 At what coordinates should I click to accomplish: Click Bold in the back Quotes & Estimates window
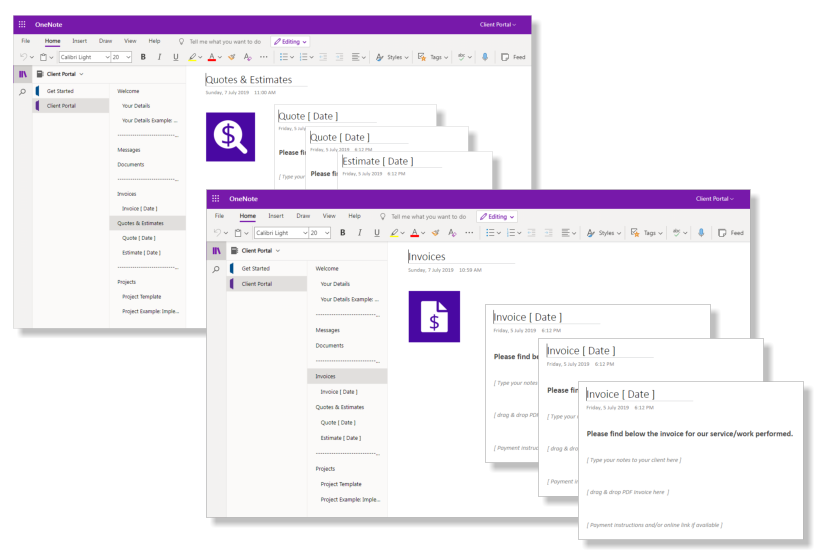[143, 57]
